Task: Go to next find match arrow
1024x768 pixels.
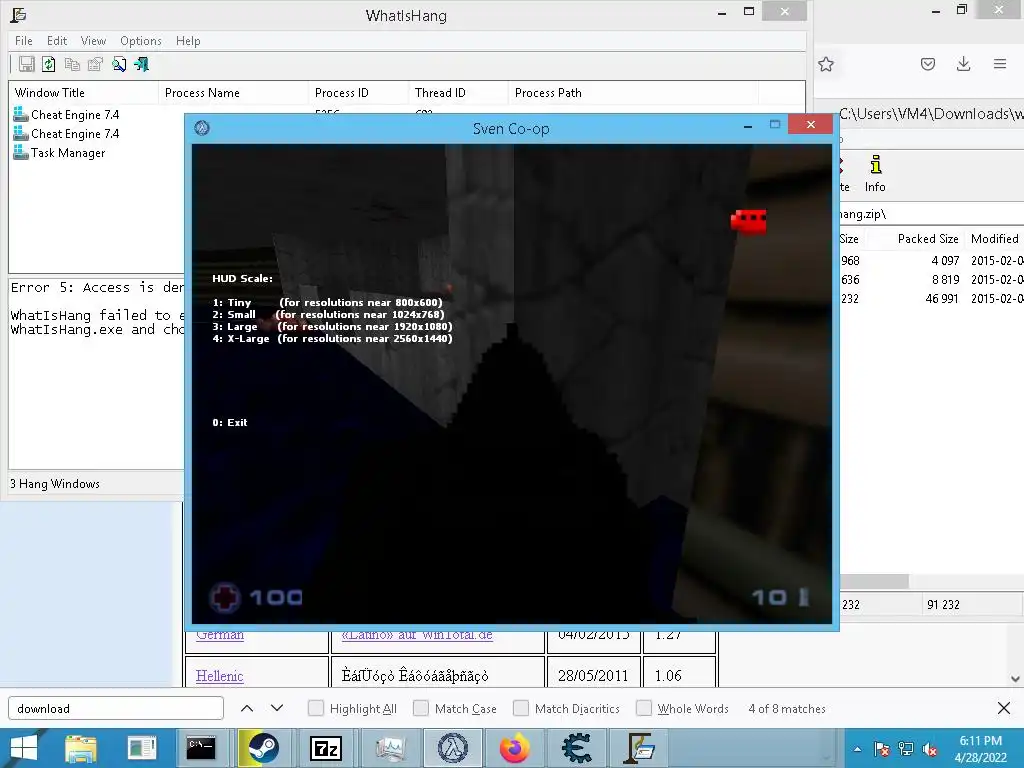Action: tap(277, 708)
